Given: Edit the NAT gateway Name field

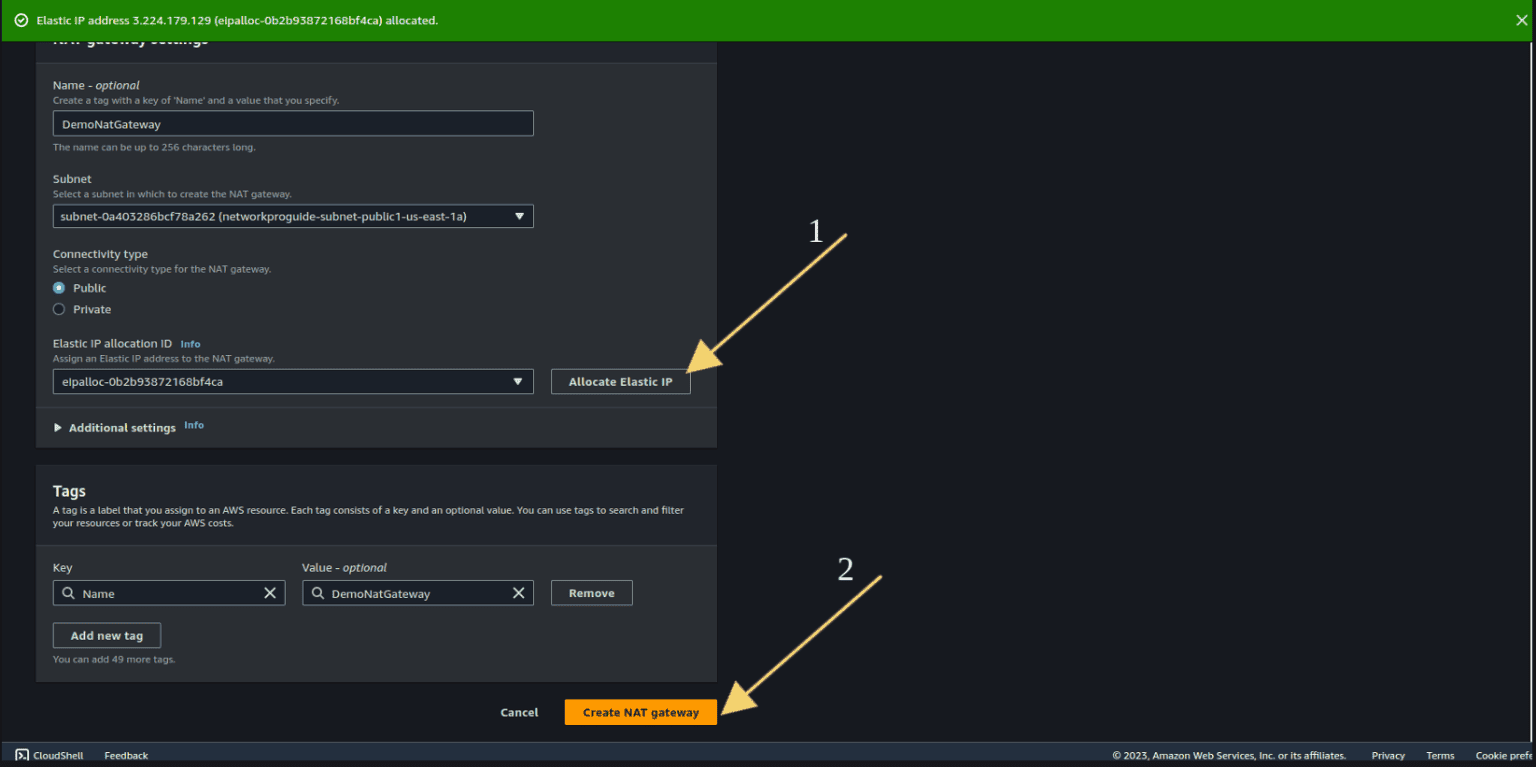Looking at the screenshot, I should click(x=293, y=123).
